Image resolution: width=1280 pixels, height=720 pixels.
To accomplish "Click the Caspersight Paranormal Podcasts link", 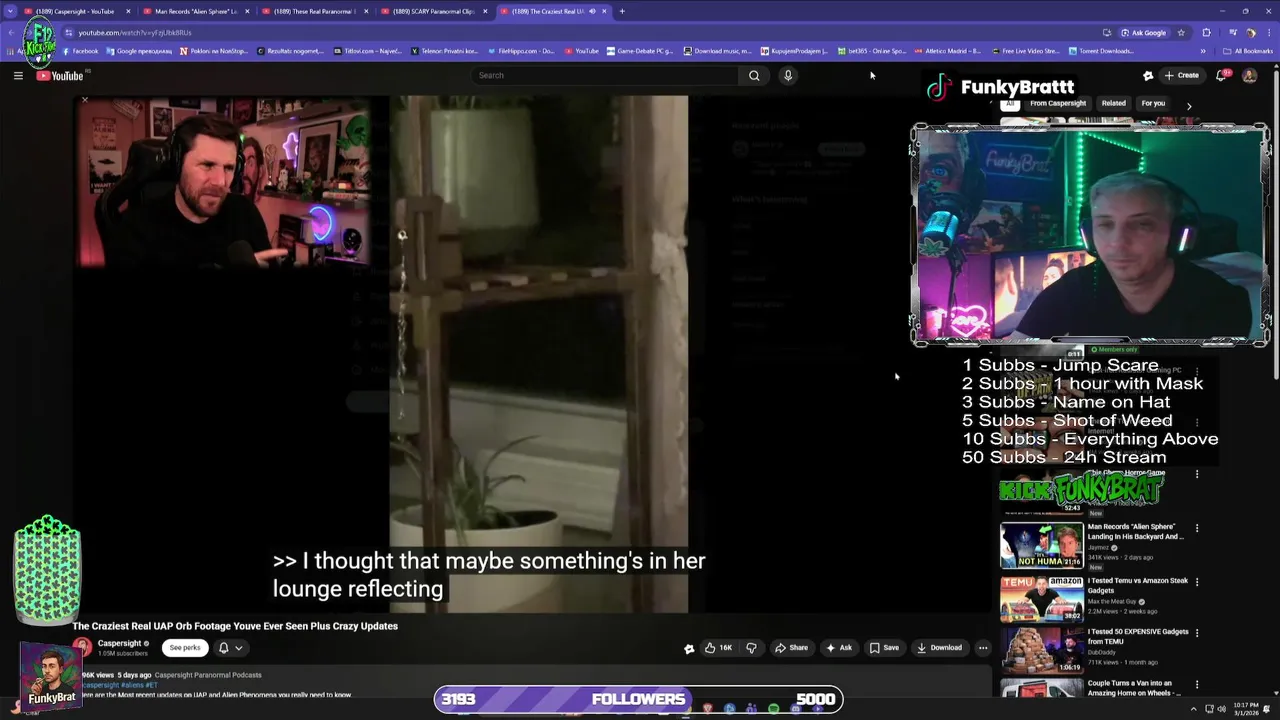I will click(x=208, y=675).
